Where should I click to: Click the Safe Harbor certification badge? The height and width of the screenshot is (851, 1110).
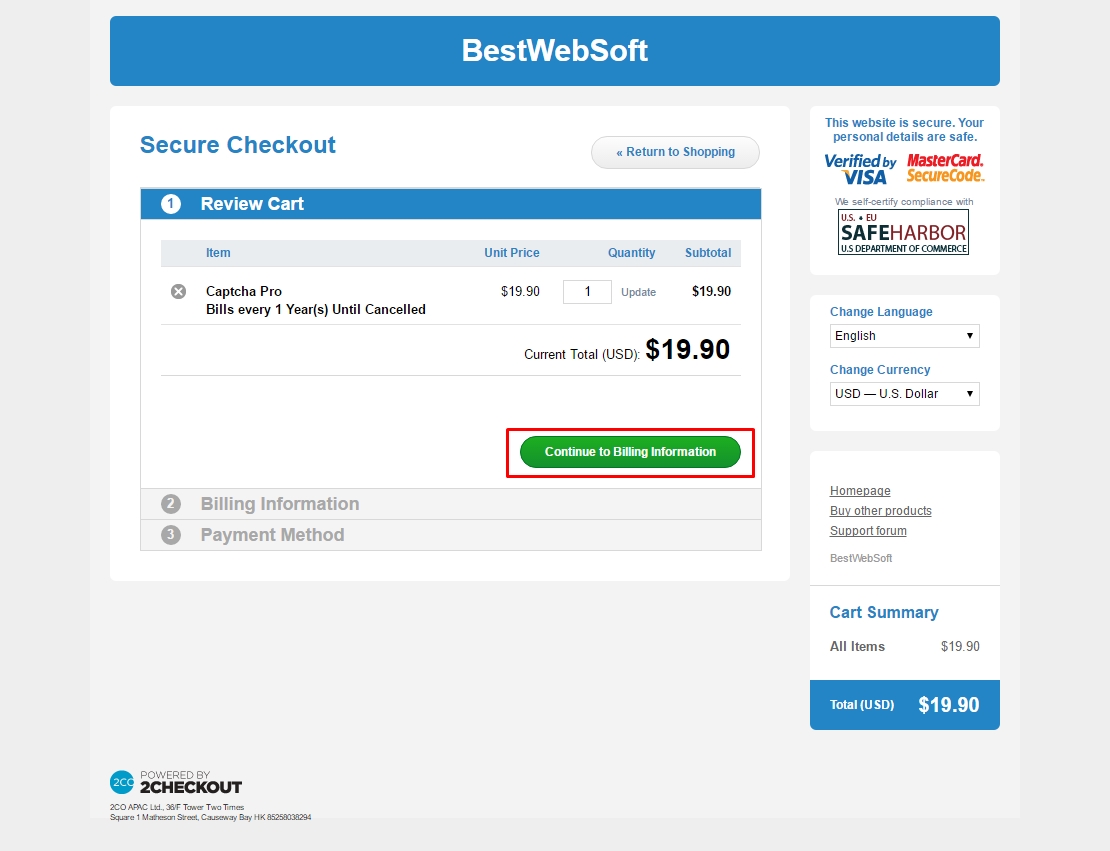coord(903,232)
